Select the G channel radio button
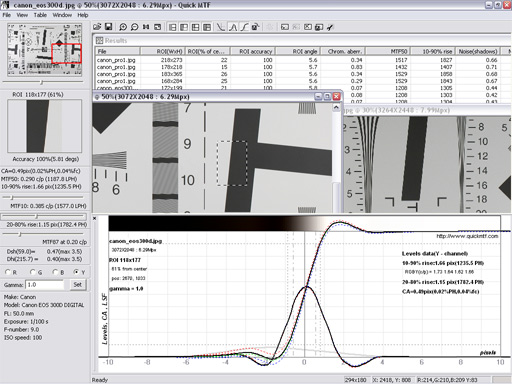 pos(33,272)
